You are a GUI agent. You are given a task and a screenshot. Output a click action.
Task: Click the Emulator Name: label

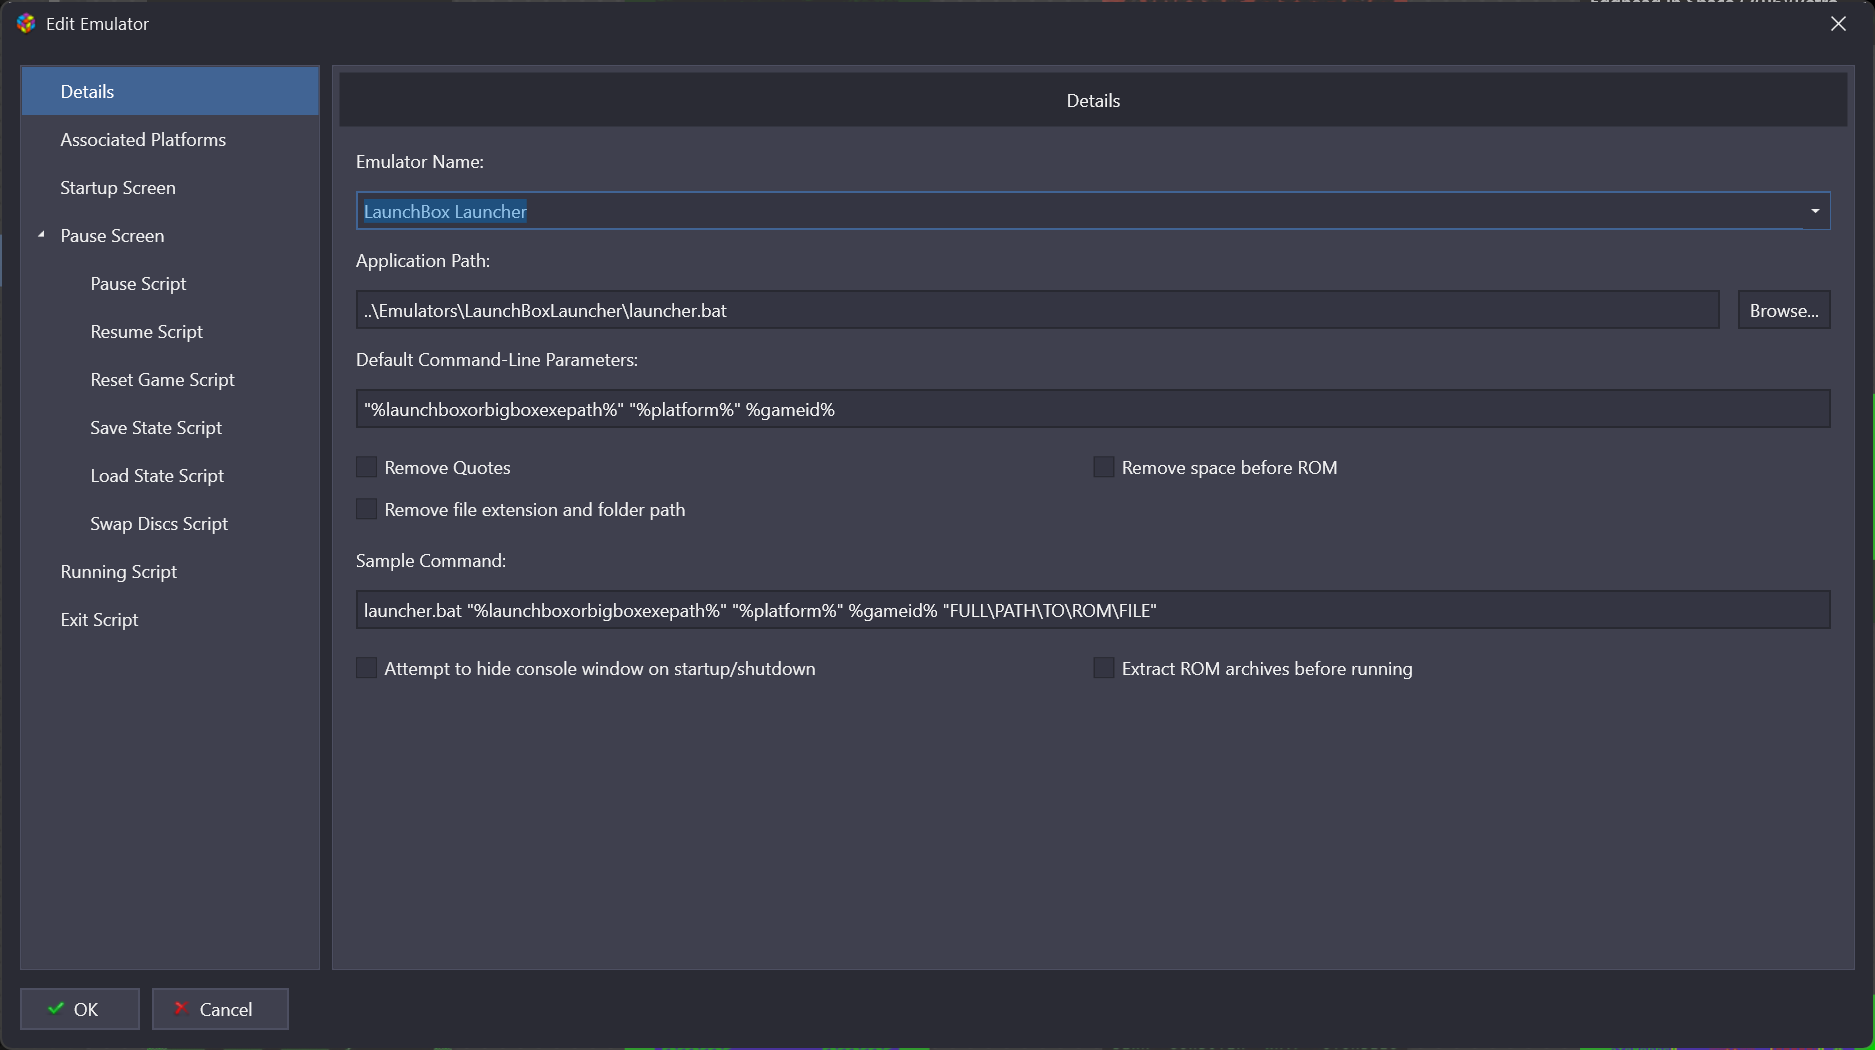click(420, 161)
